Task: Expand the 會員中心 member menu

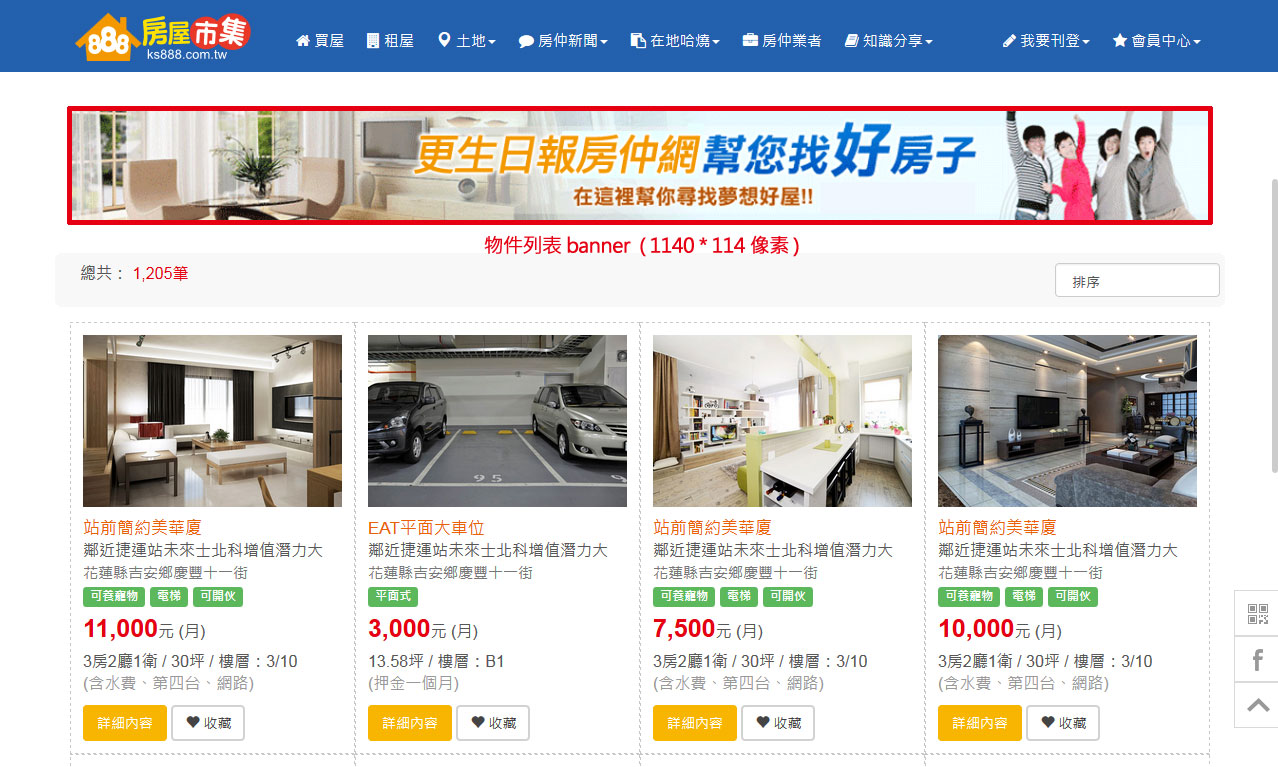Action: (1156, 41)
